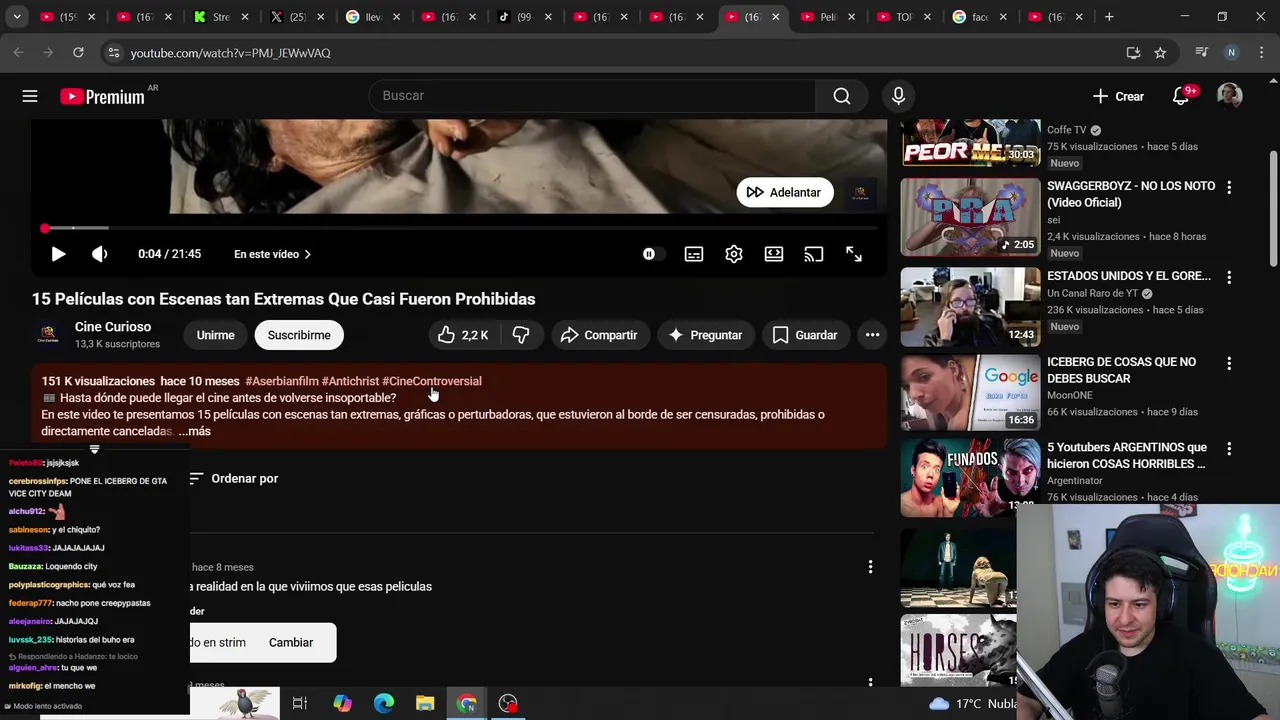1280x720 pixels.
Task: Switch to the Google 'llev' tab
Action: 372,17
